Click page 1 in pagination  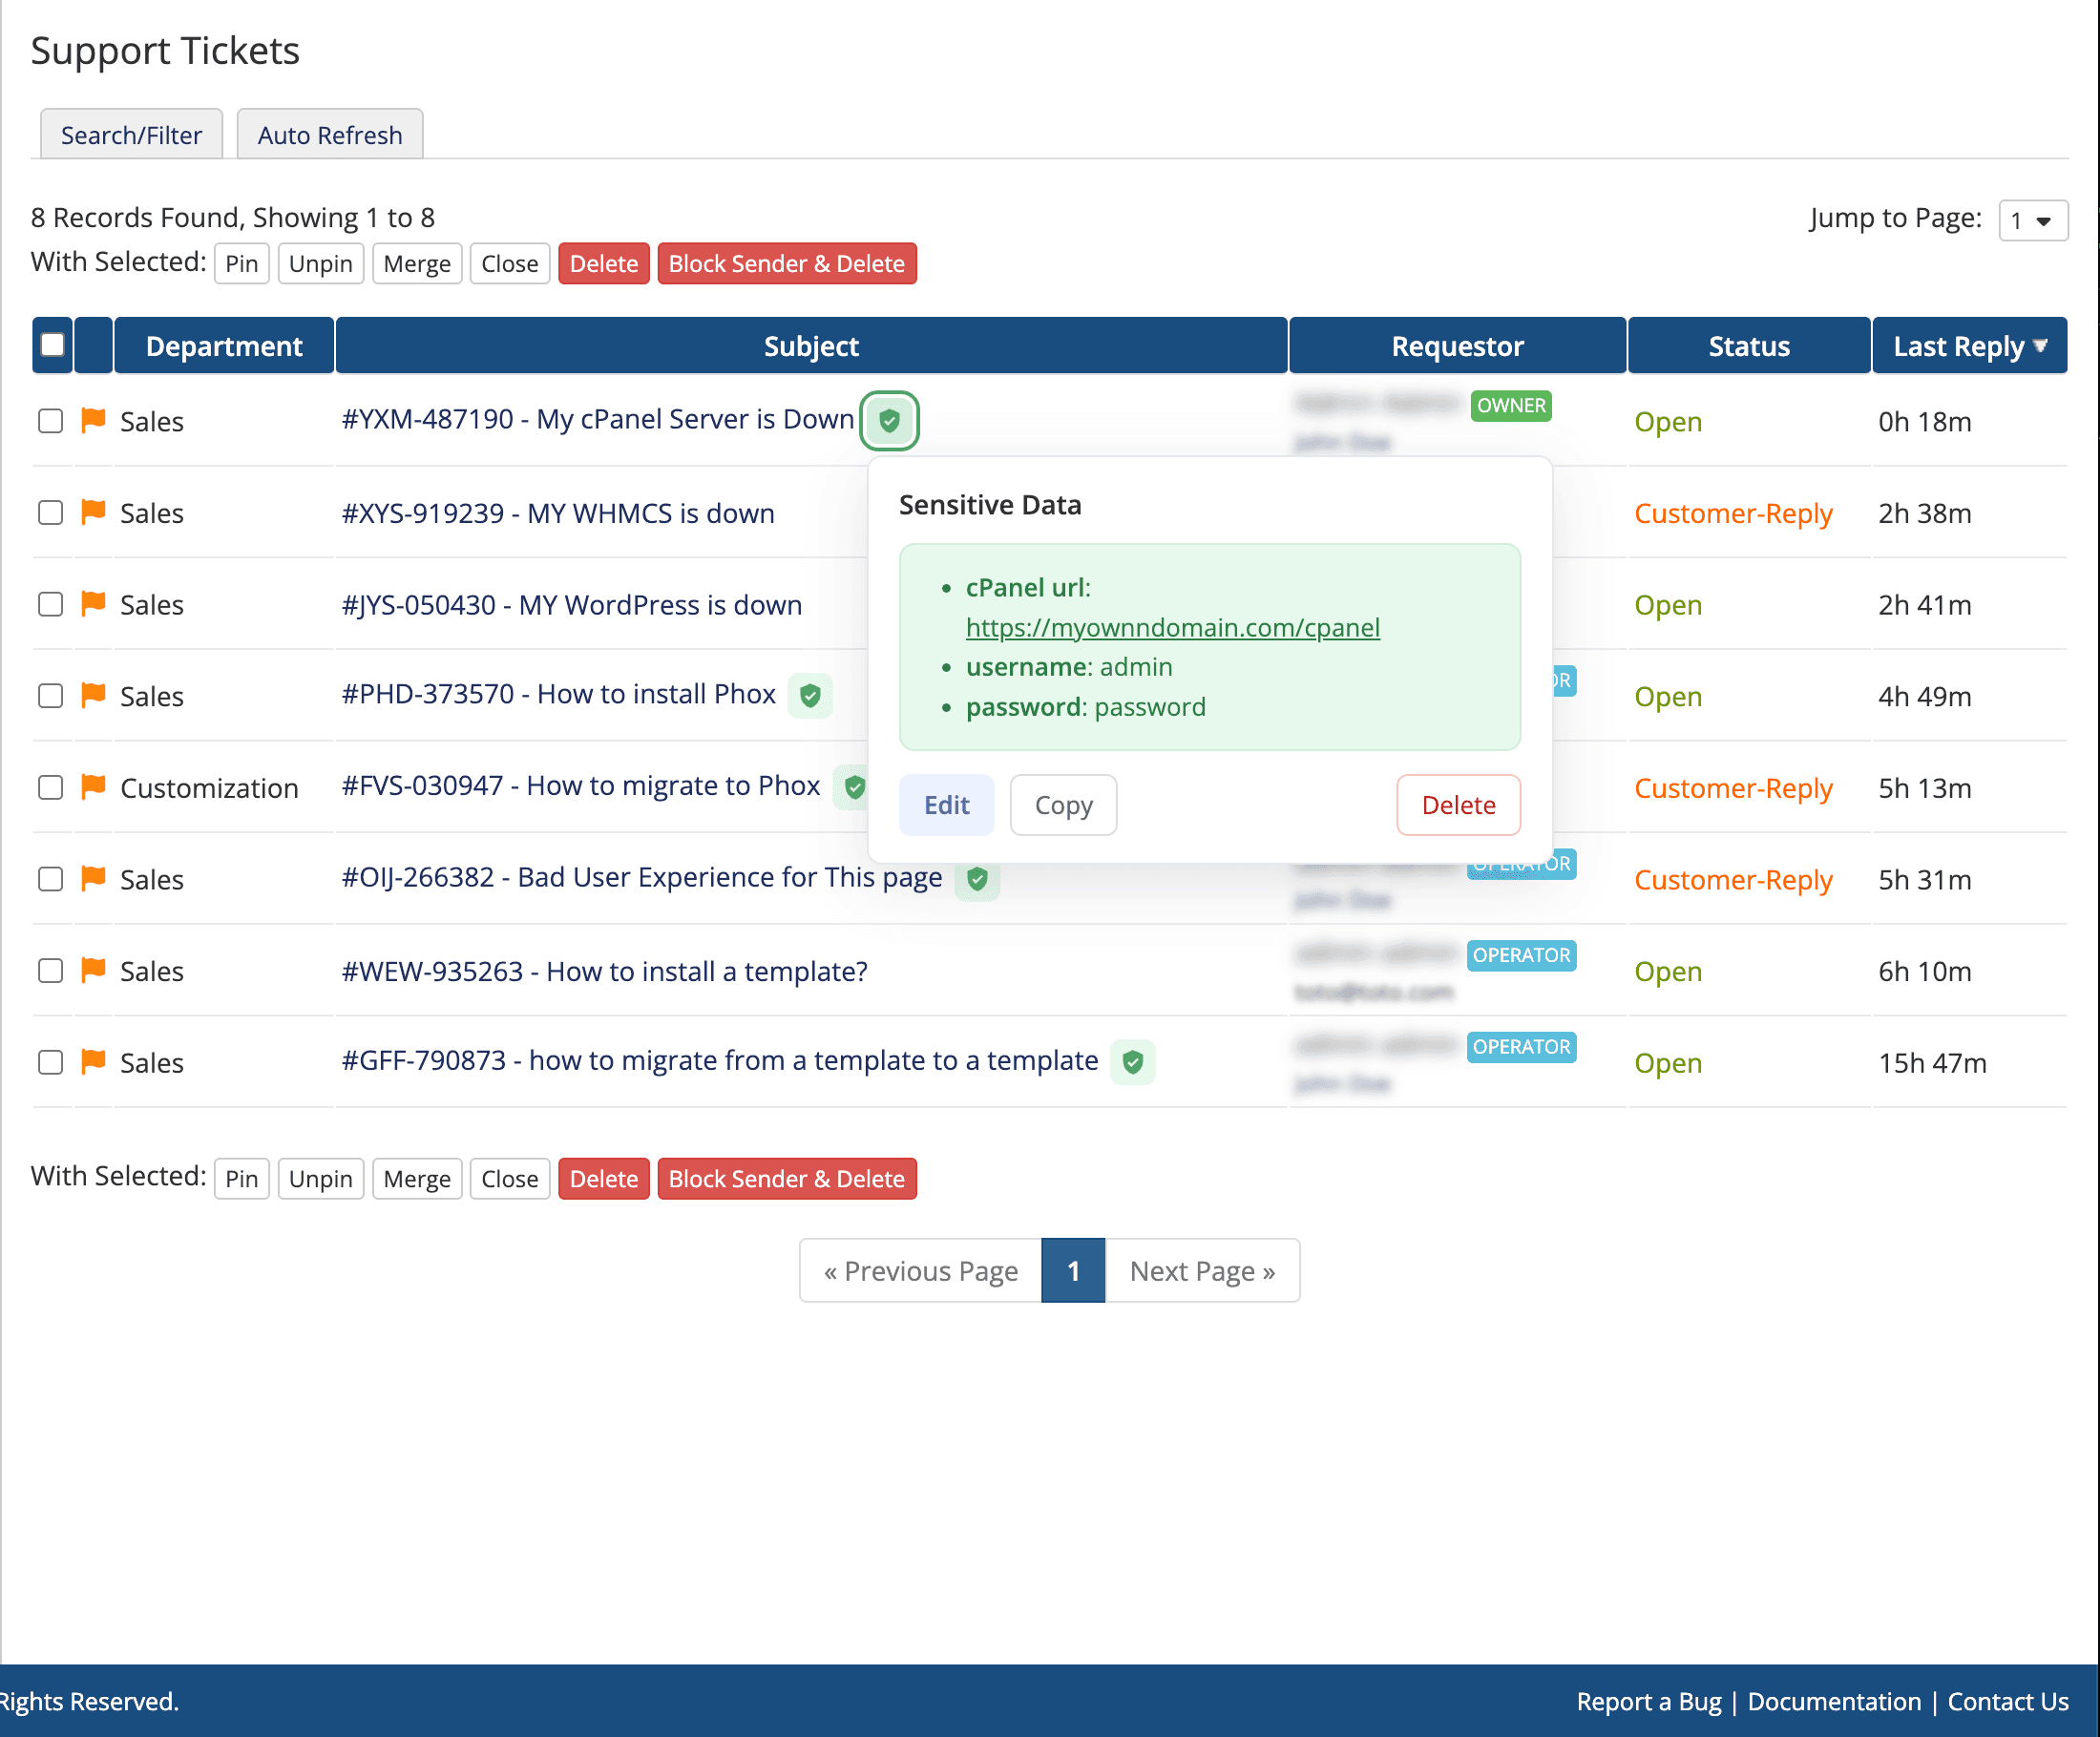1073,1270
